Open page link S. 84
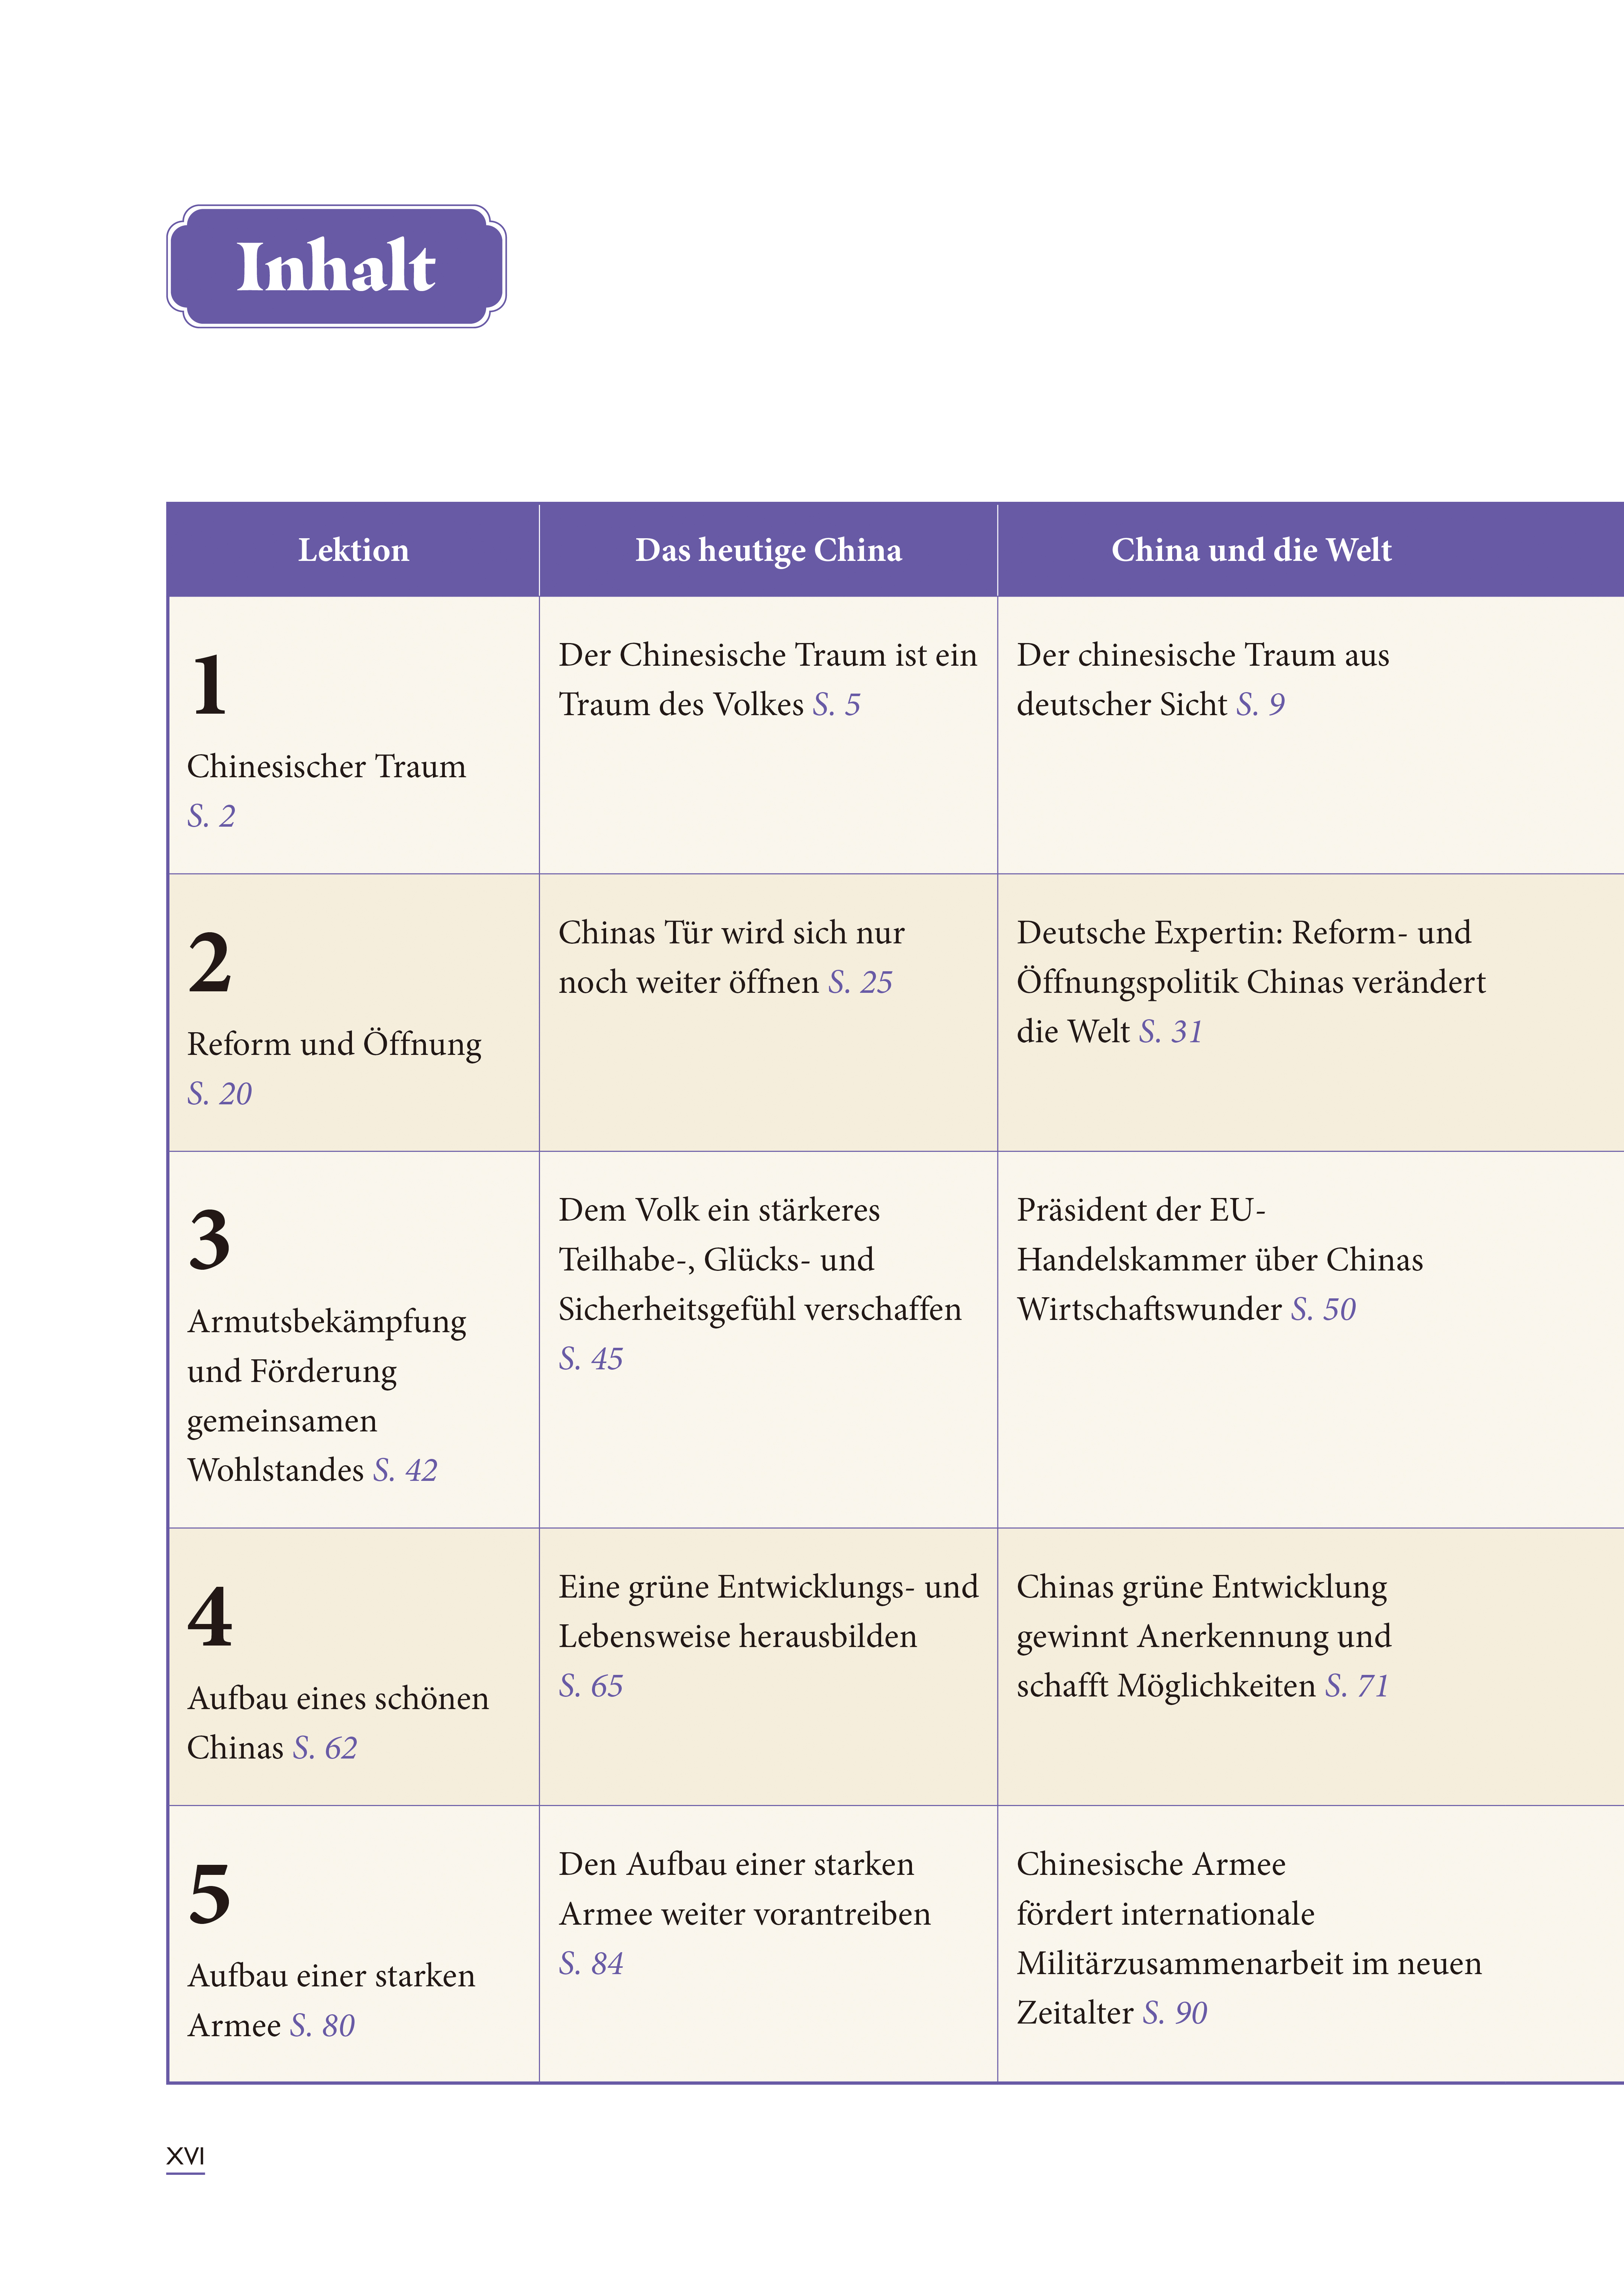Image resolution: width=1624 pixels, height=2283 pixels. pyautogui.click(x=590, y=1964)
